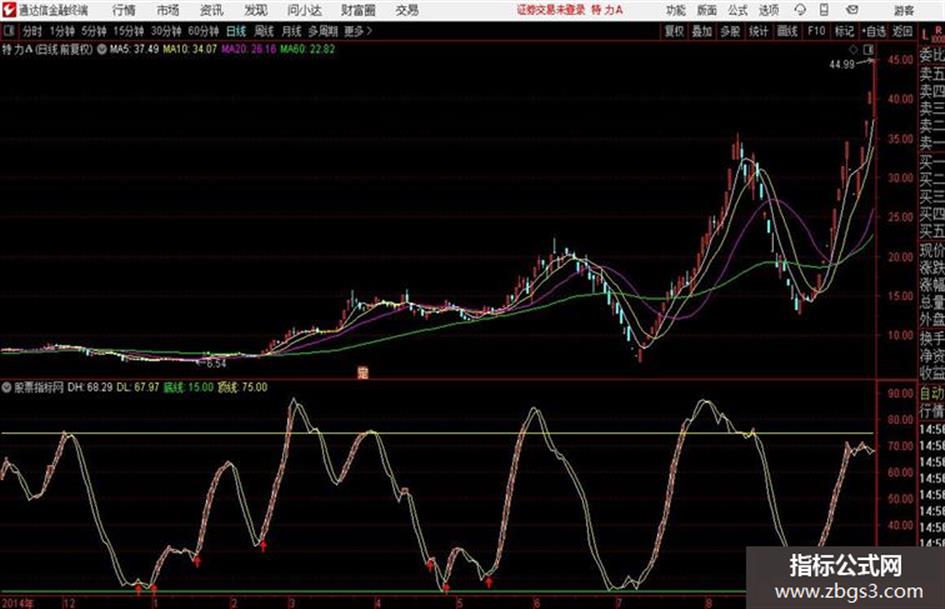Click the MA10: 34.07 indicator label
945x609 pixels.
click(190, 49)
